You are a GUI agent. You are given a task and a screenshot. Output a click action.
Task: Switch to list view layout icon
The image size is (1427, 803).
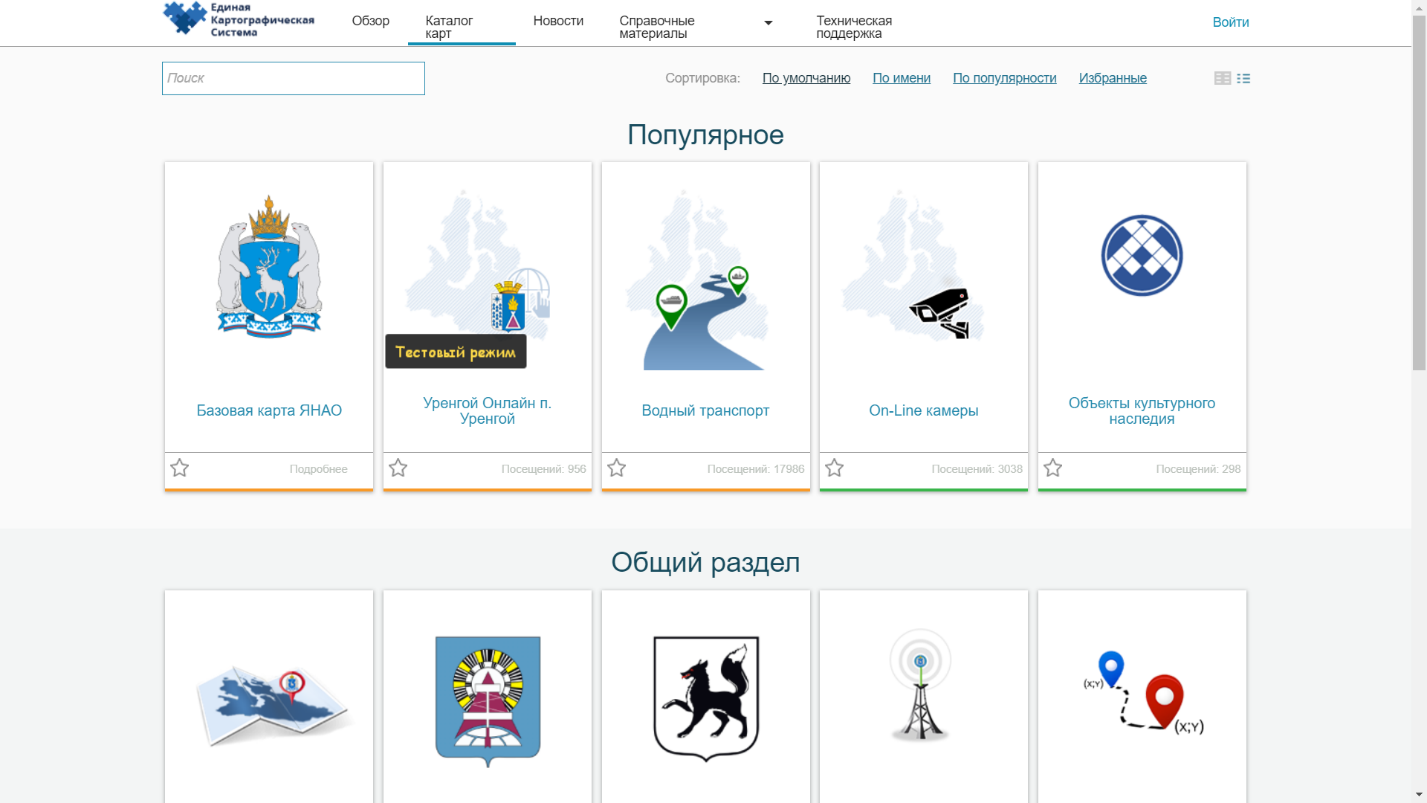click(1244, 78)
